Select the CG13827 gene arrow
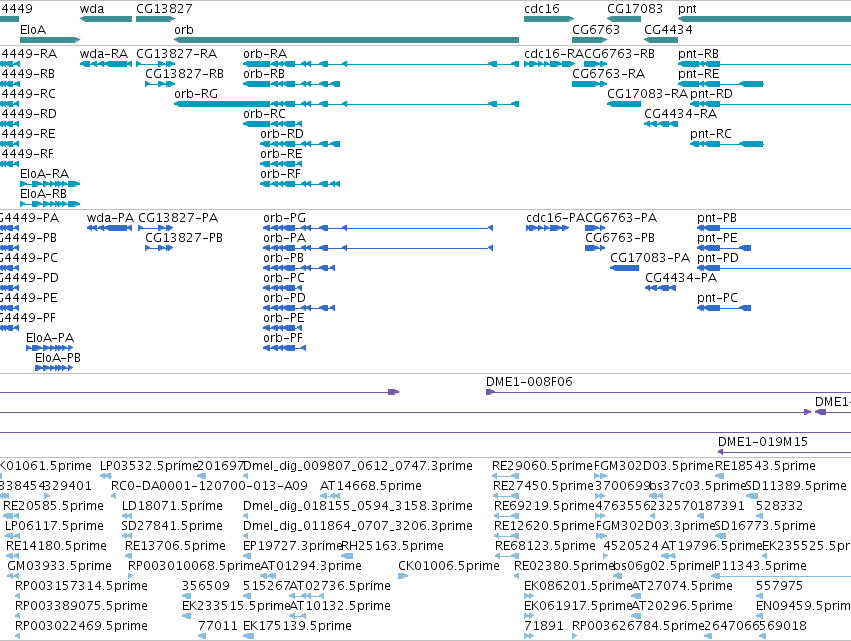The width and height of the screenshot is (851, 641). [156, 19]
